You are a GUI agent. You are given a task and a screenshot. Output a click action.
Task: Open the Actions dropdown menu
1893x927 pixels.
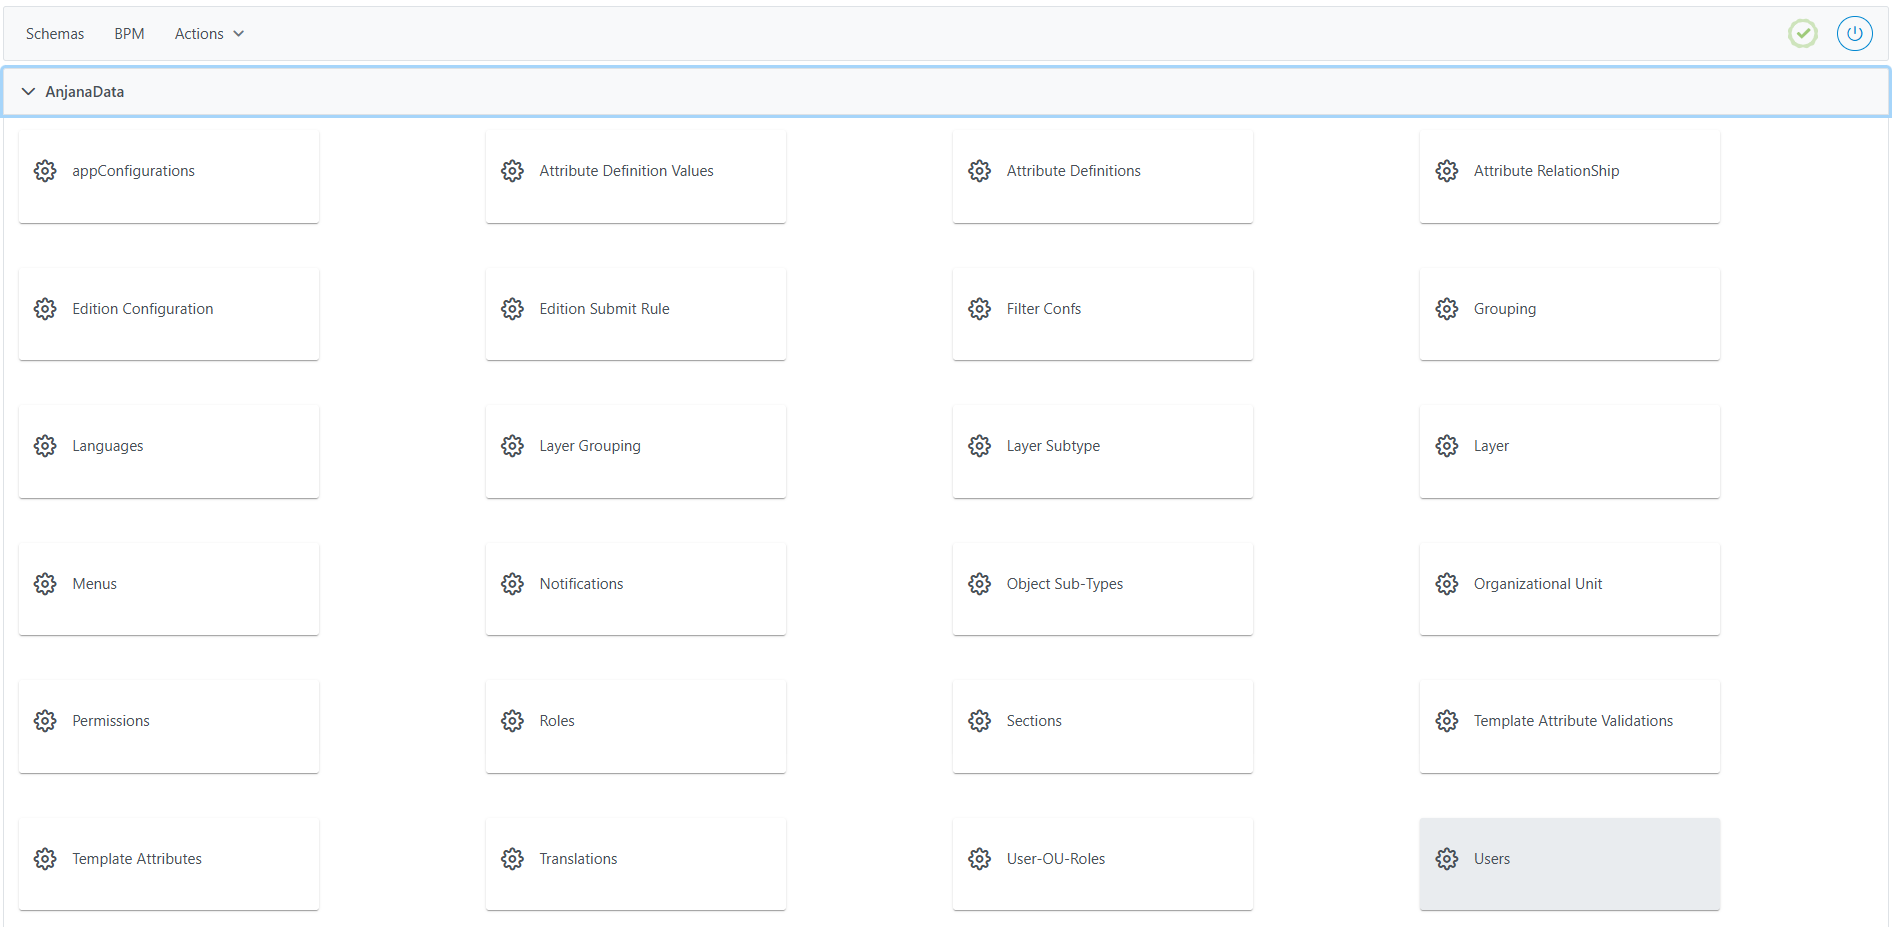point(209,34)
